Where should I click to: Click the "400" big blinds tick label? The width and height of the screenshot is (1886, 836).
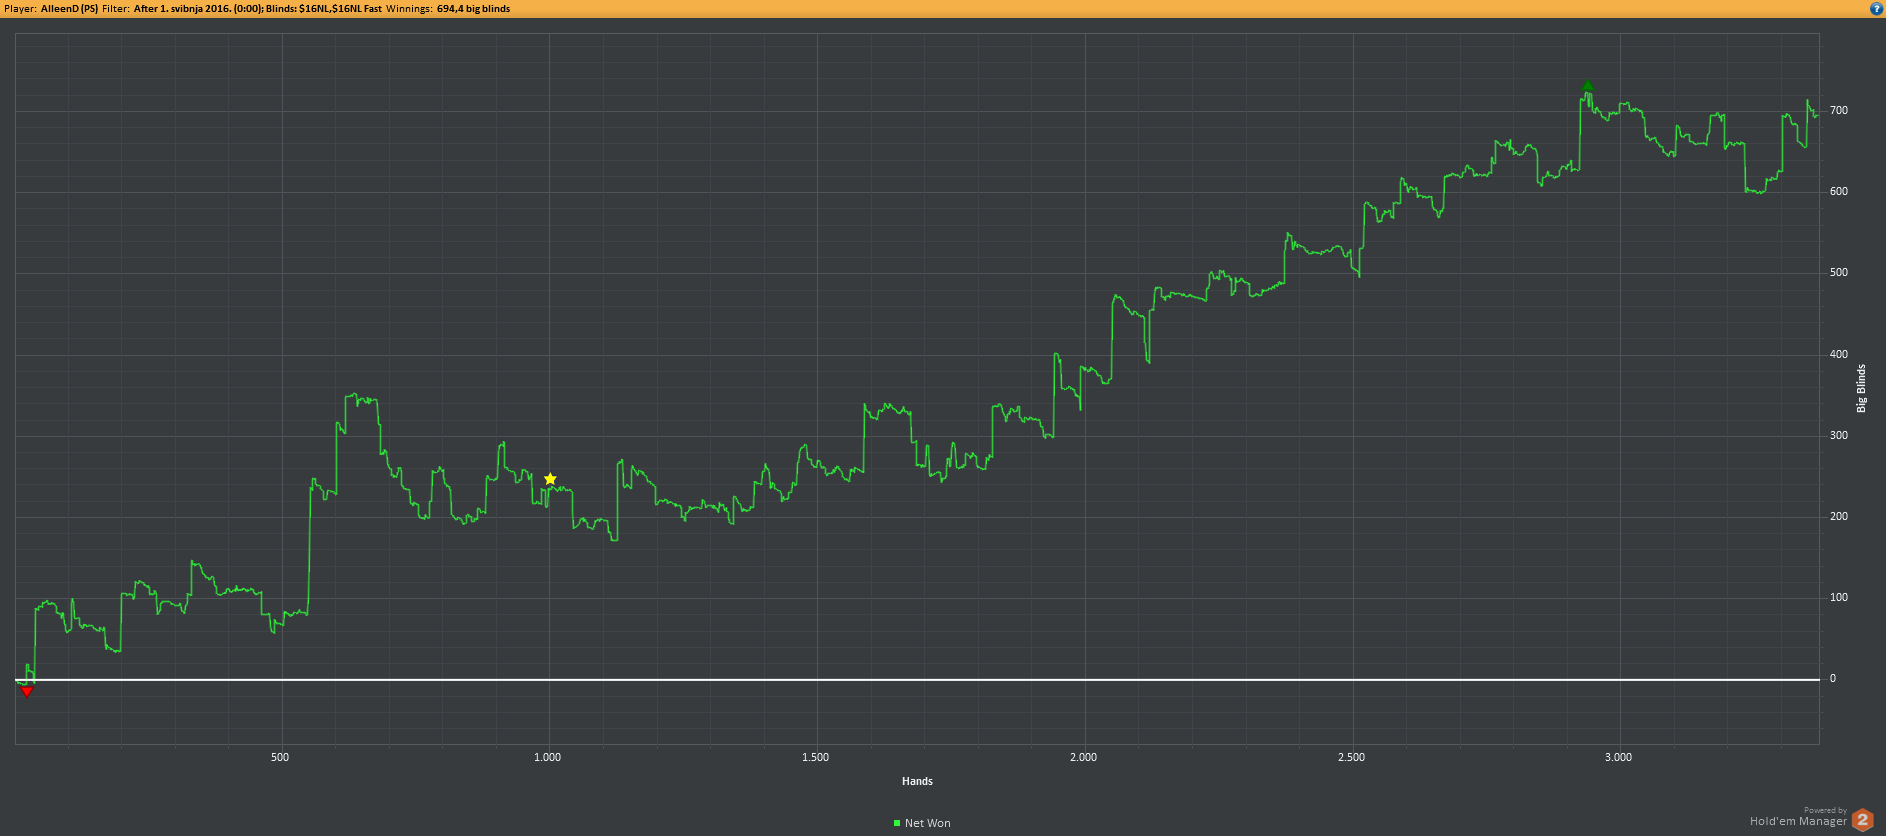(1839, 354)
